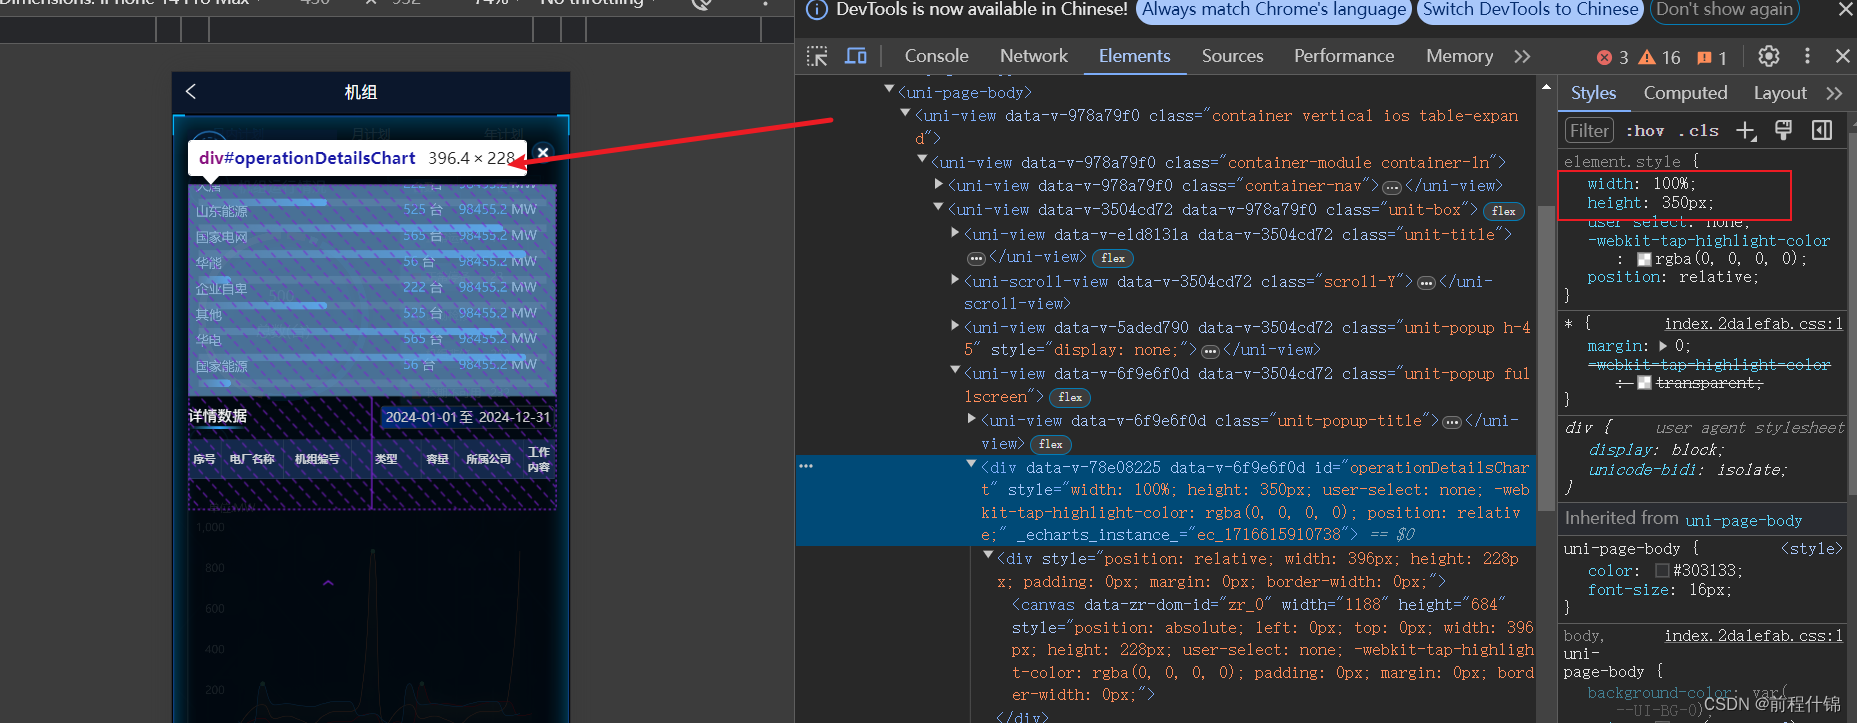The image size is (1857, 723).
Task: Click the Elements panel scrollbar up arrow
Action: tap(1546, 88)
